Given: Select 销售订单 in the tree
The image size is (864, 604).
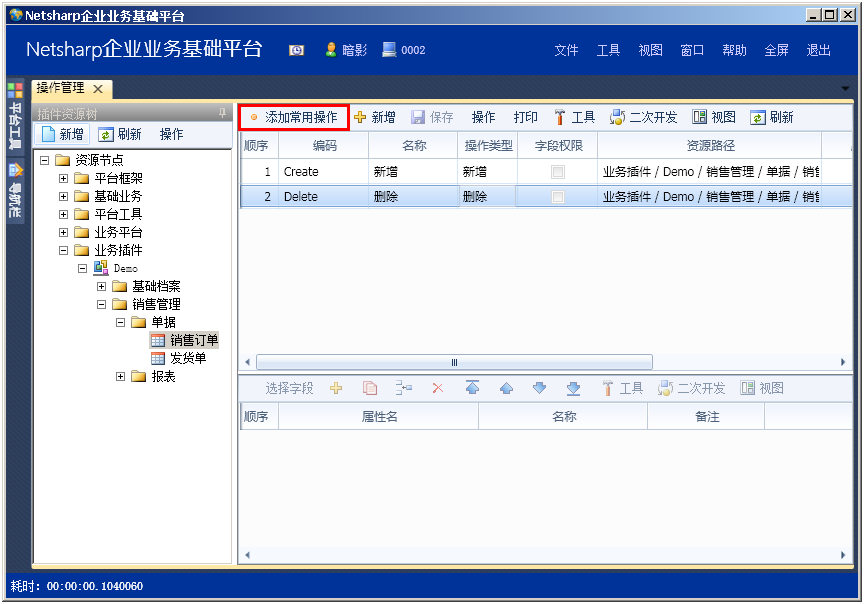Looking at the screenshot, I should [185, 341].
